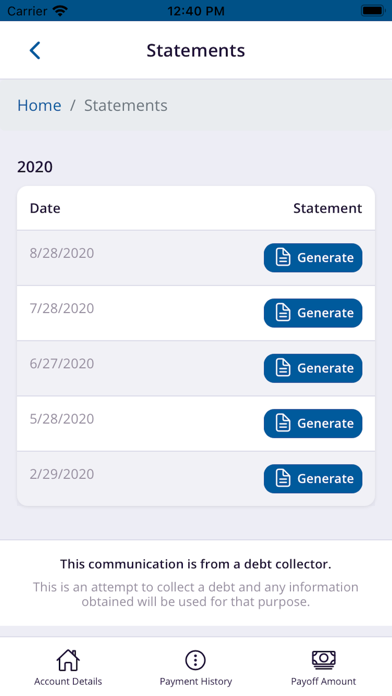Switch to Account Details tab label
This screenshot has height=696, width=392.
68,681
